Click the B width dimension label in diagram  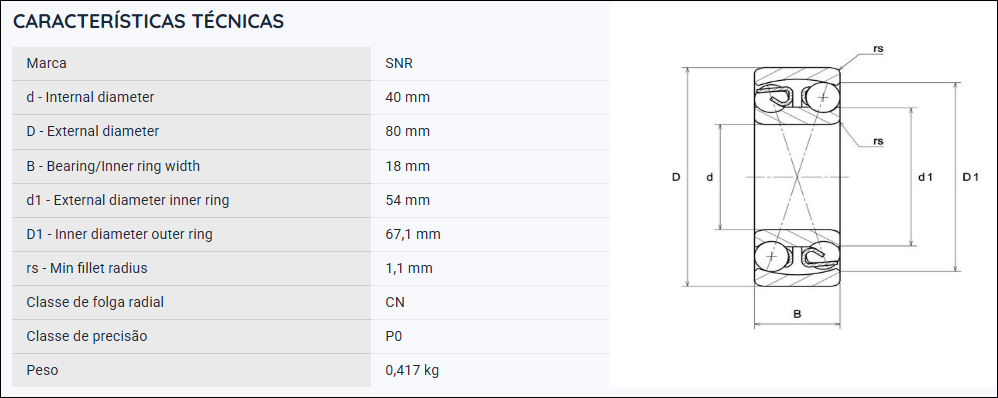click(x=797, y=314)
